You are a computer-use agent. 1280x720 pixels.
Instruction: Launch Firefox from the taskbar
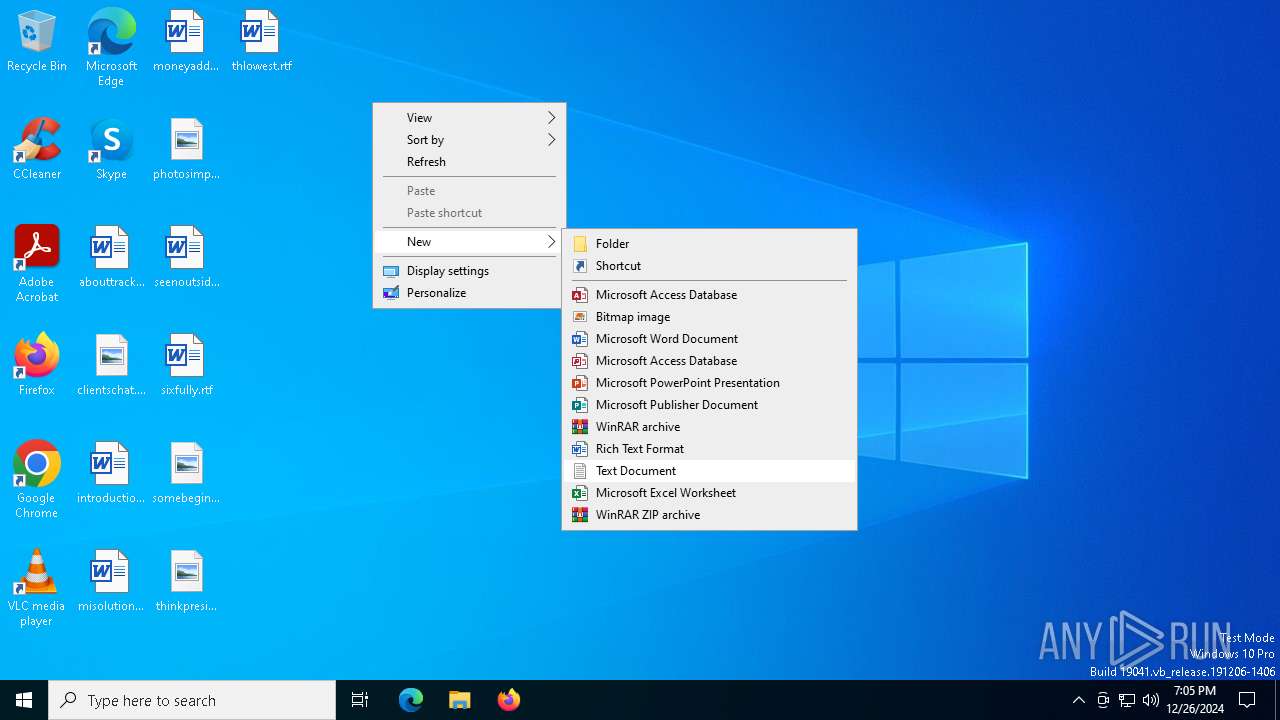(x=509, y=700)
